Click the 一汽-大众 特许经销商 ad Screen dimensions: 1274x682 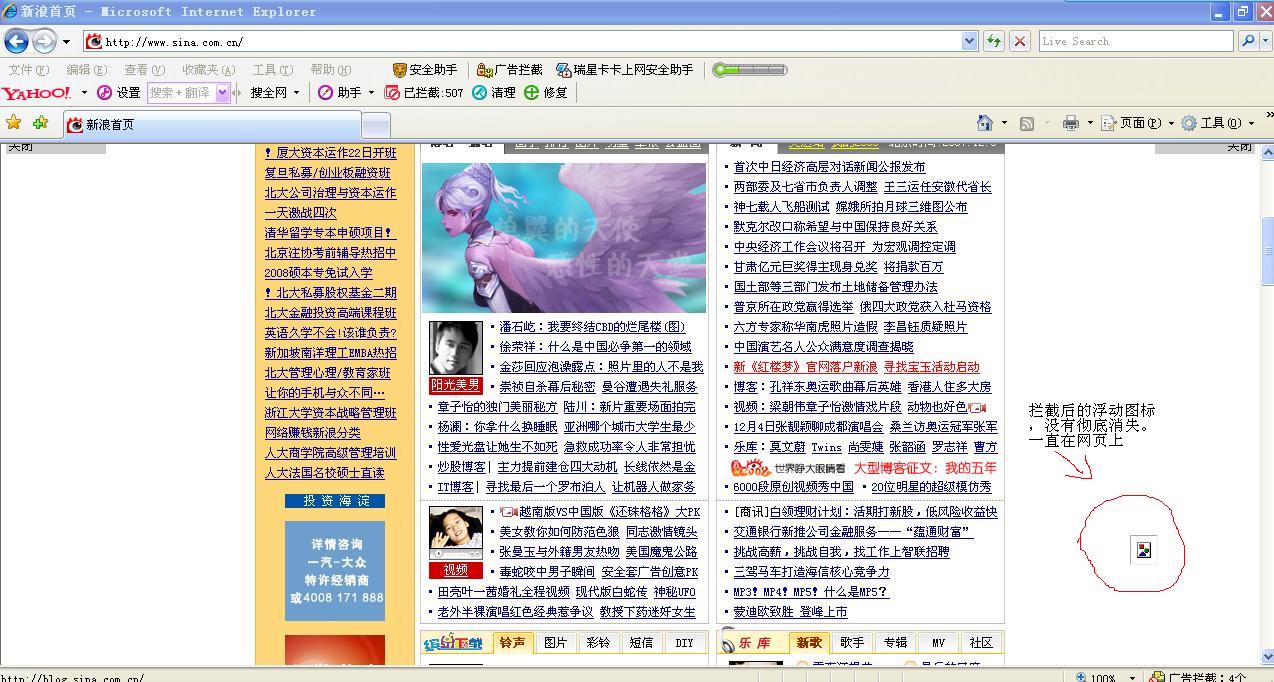pos(335,571)
